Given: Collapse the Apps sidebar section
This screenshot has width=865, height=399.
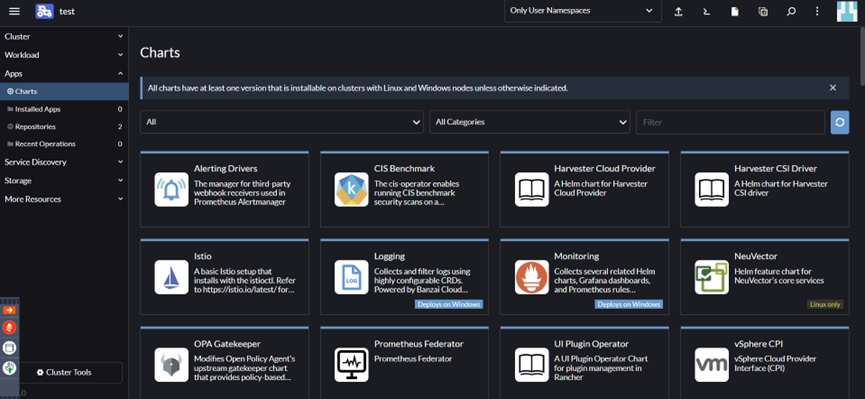Looking at the screenshot, I should [64, 73].
